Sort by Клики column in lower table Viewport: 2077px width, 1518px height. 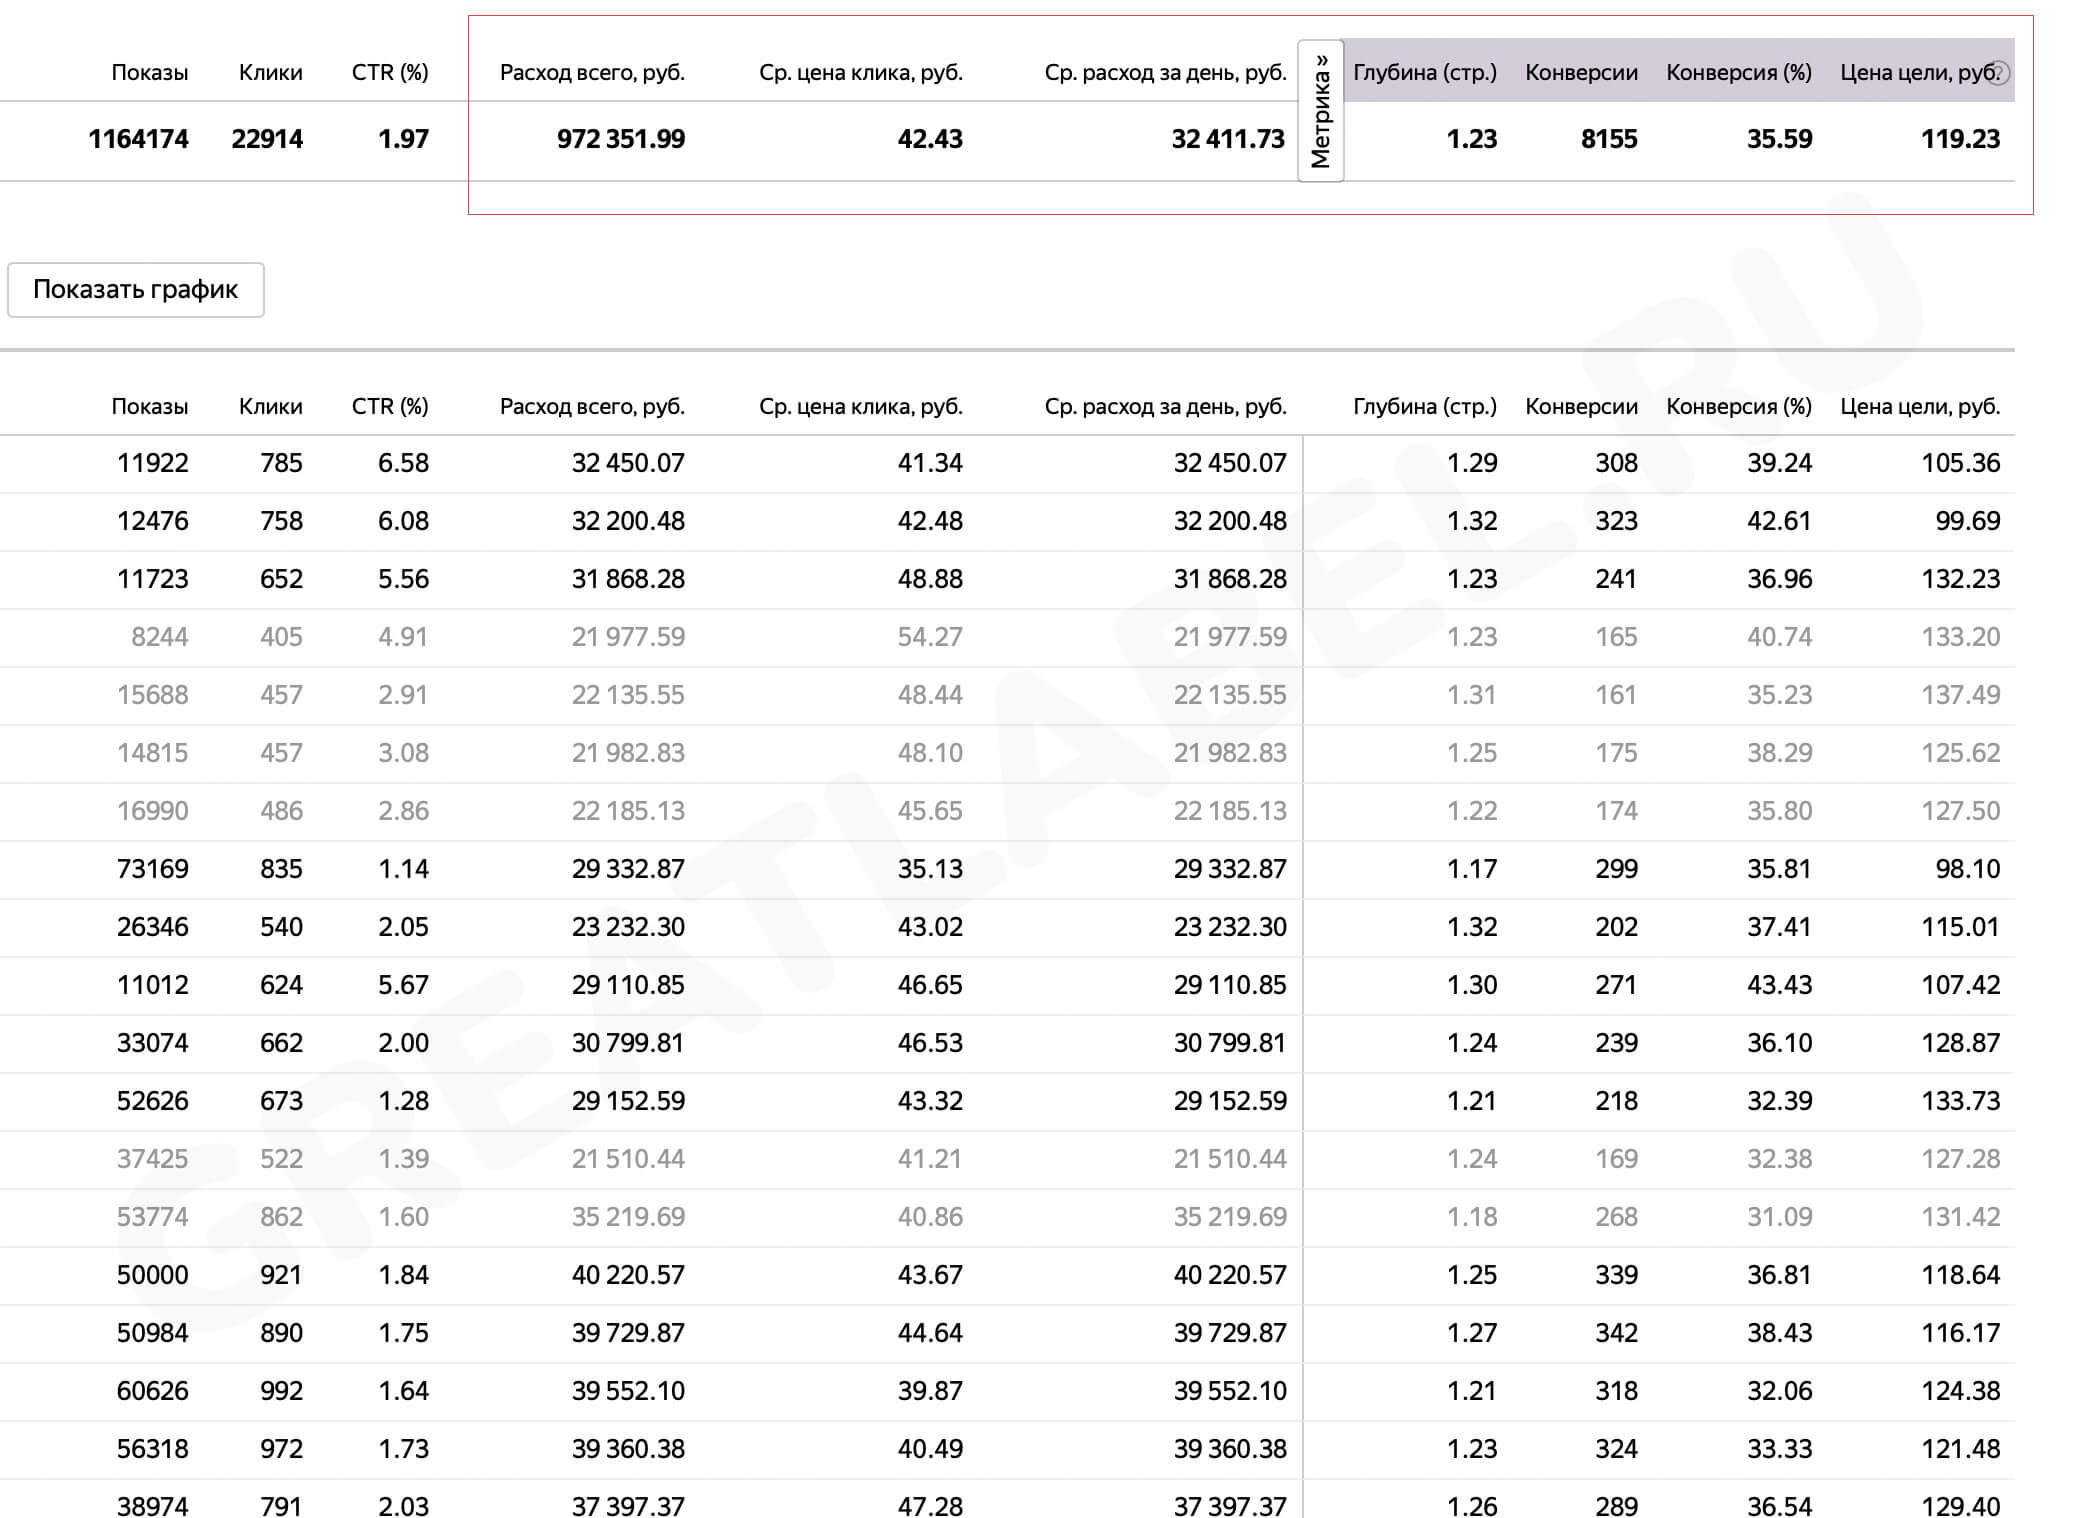(x=271, y=406)
